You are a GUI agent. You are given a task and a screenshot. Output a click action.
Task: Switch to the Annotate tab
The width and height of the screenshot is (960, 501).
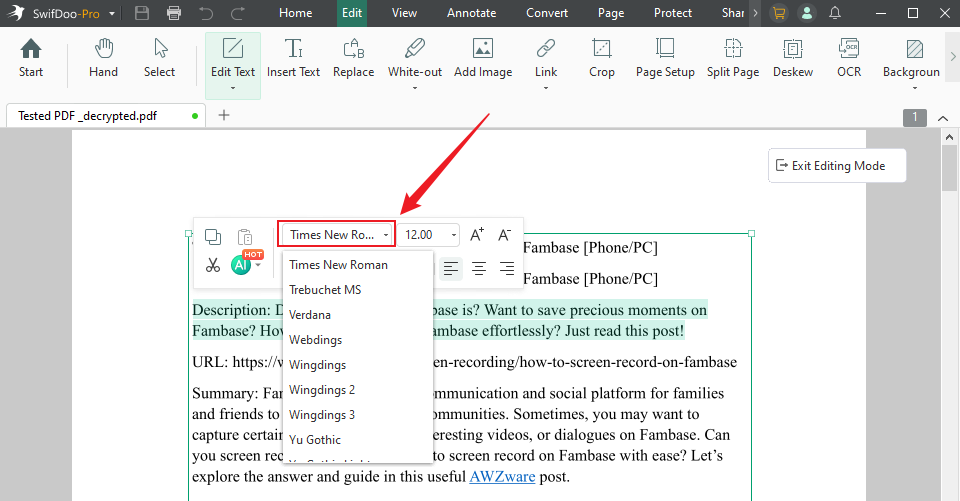[471, 13]
